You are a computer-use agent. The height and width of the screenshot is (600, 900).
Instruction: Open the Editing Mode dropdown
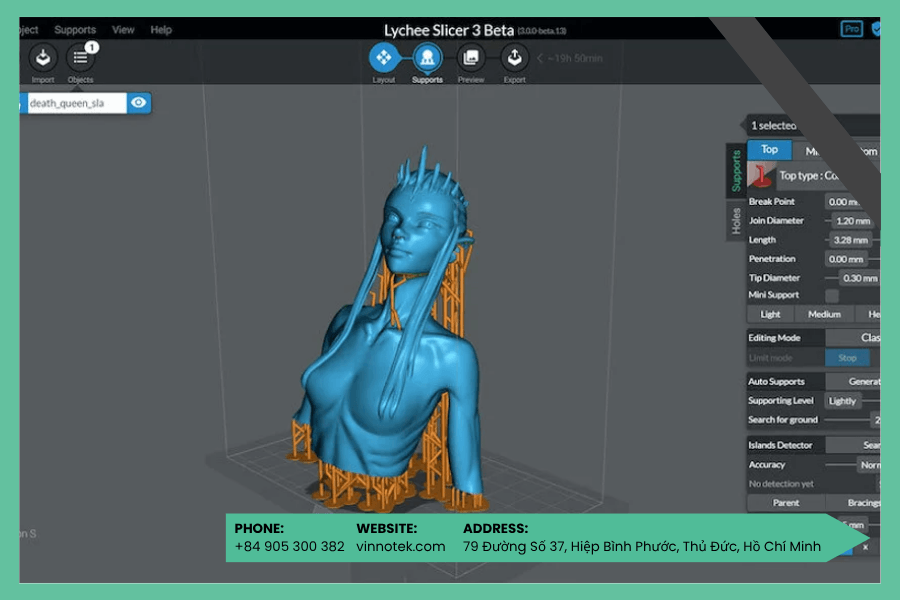click(x=853, y=338)
